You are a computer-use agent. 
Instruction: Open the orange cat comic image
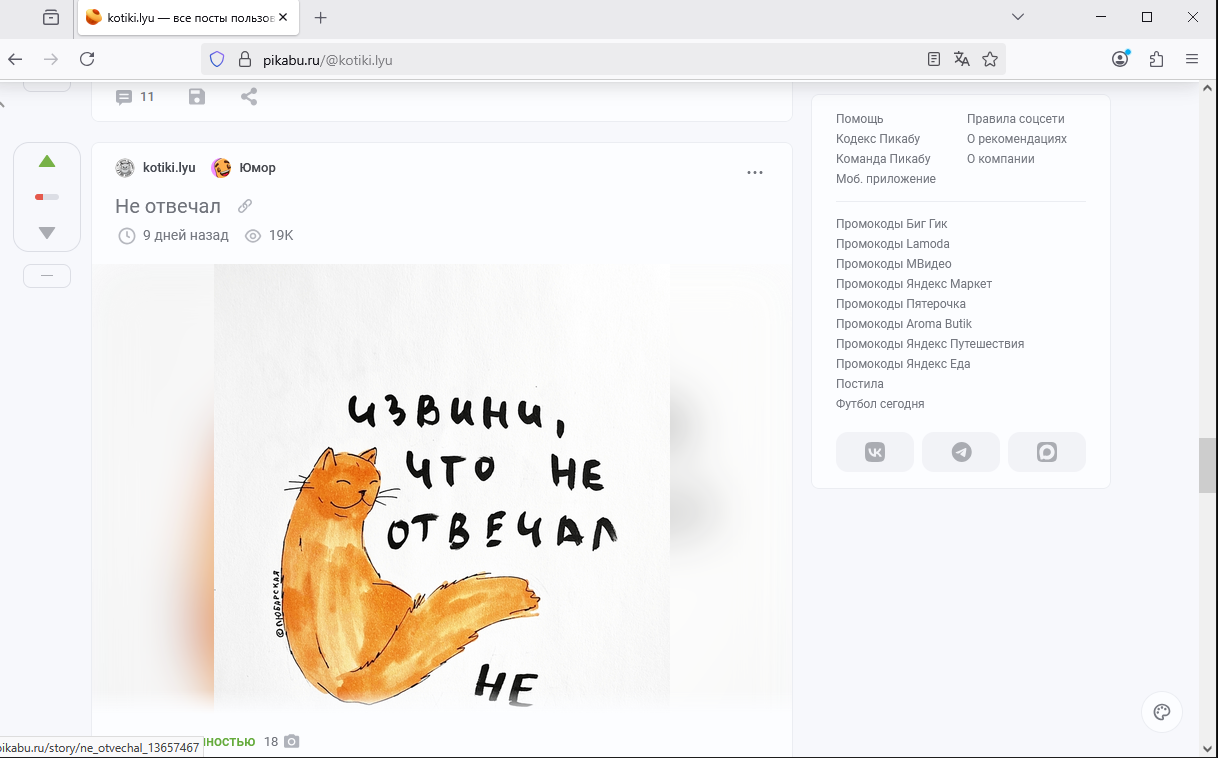[x=442, y=488]
